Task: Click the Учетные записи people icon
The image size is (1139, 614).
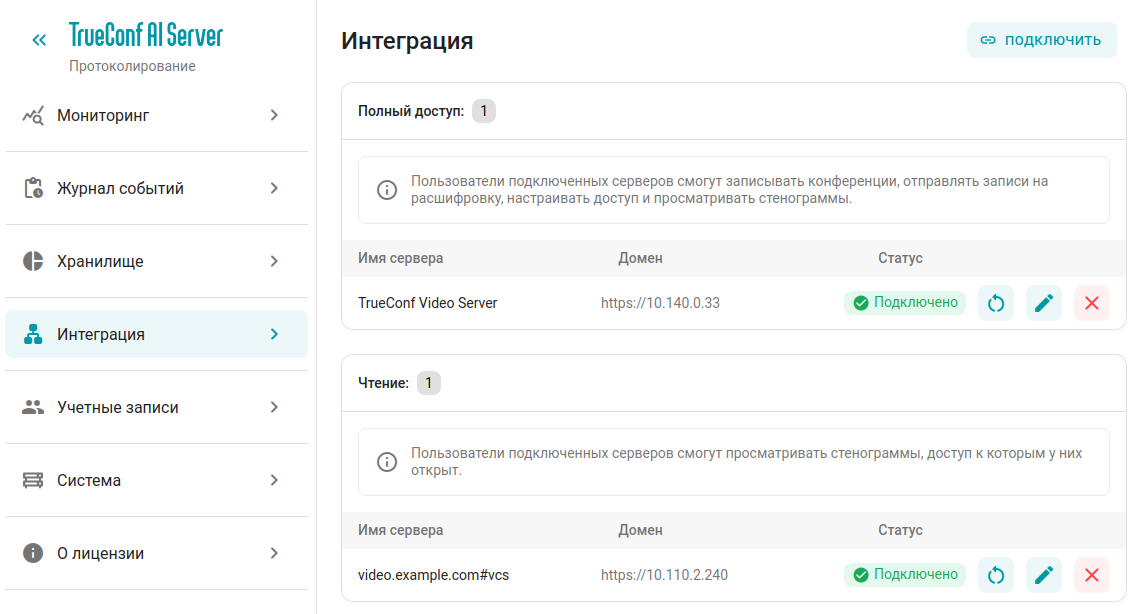Action: (x=33, y=407)
